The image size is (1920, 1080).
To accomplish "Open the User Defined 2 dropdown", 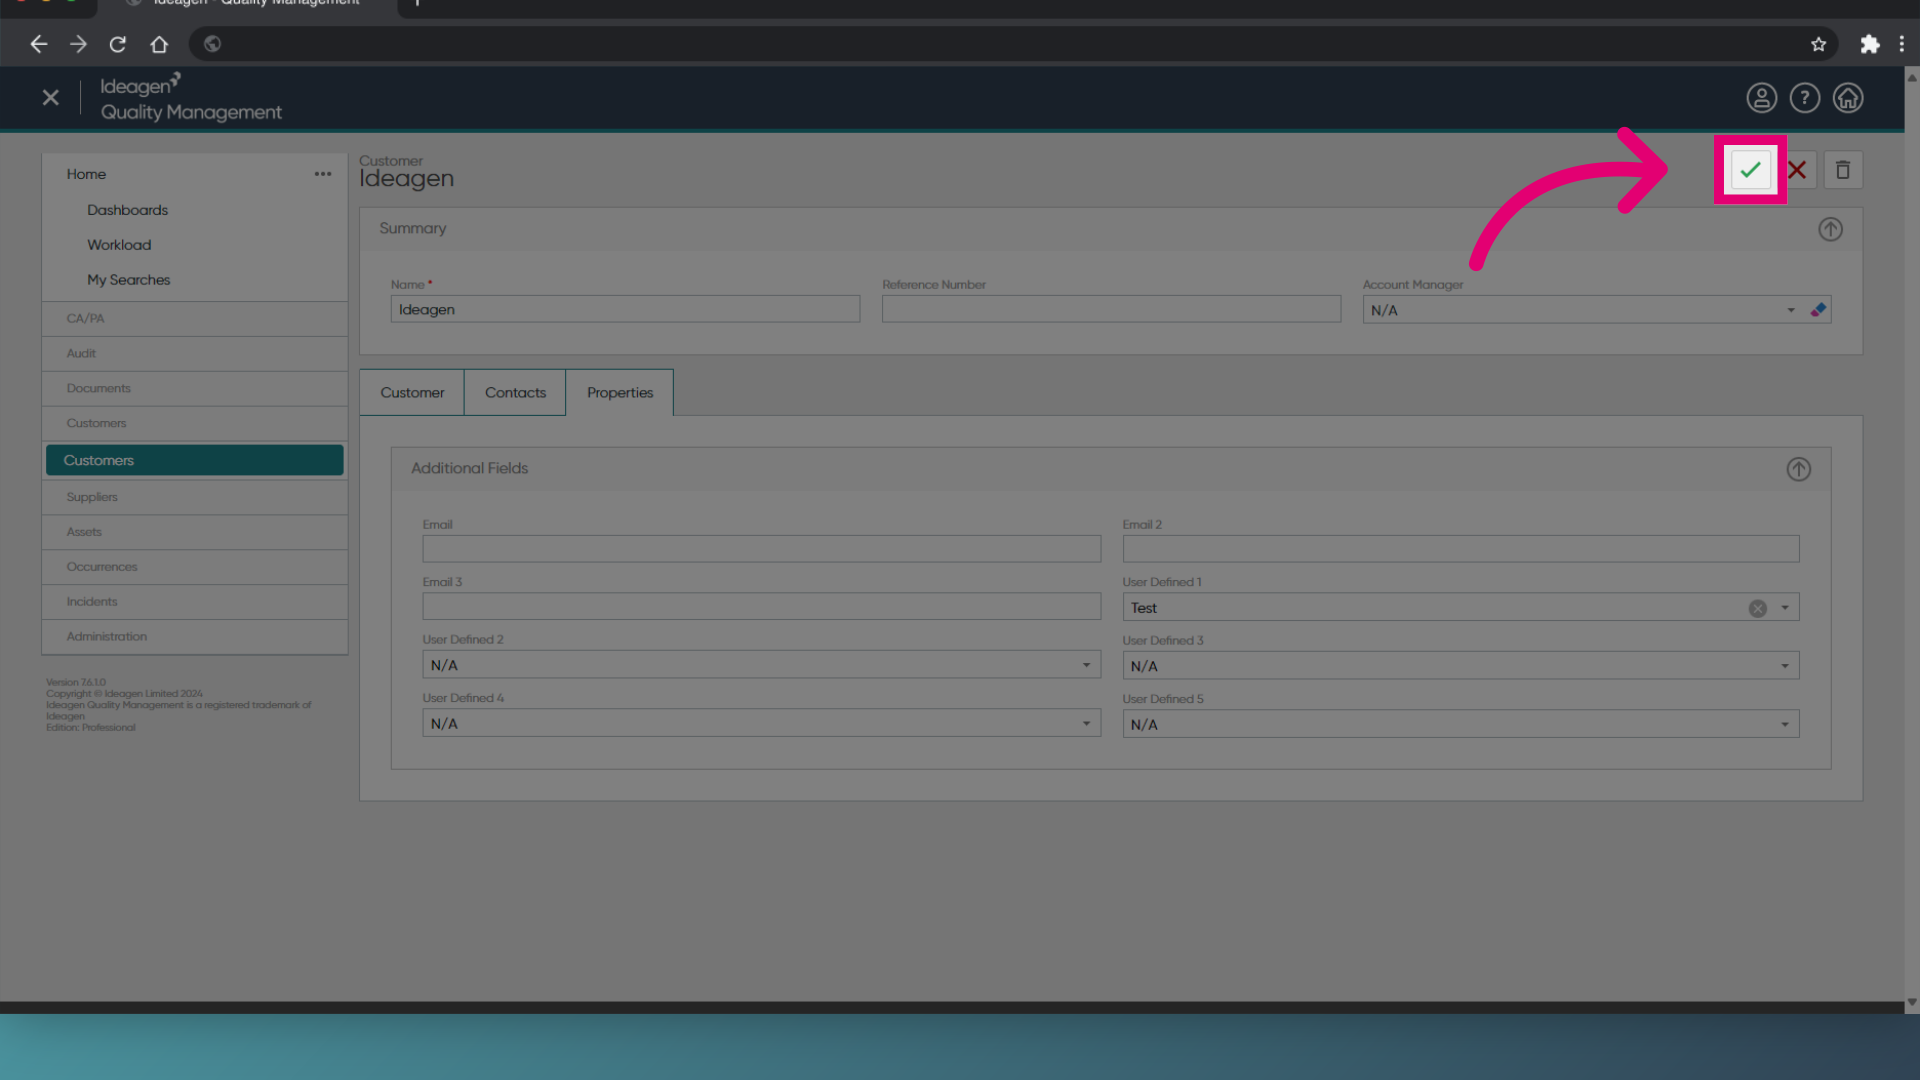I will point(762,665).
